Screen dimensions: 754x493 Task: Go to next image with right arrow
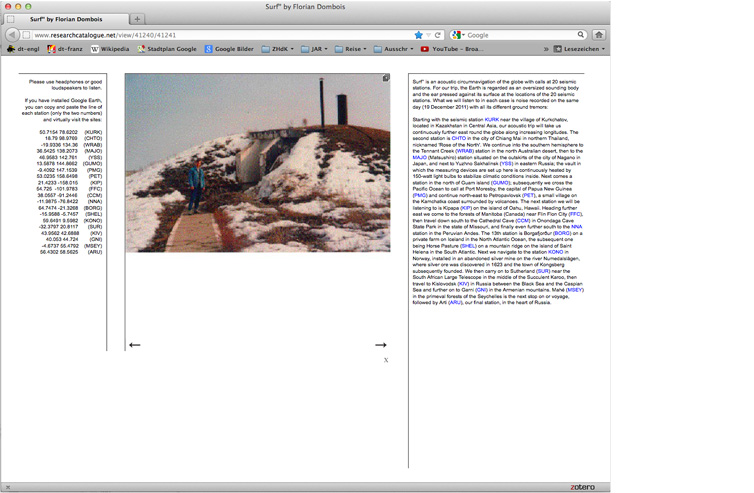click(381, 345)
